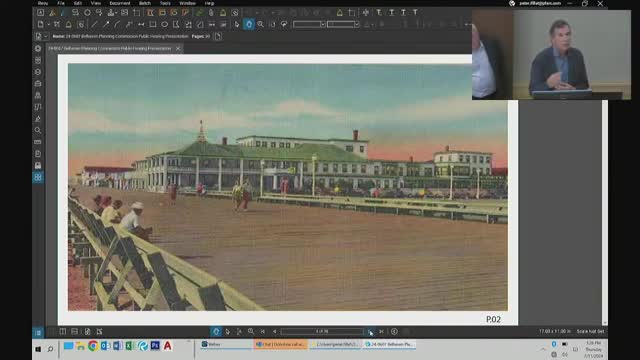Select the Zoom tool in top toolbar
The image size is (640, 360).
(x=260, y=24)
